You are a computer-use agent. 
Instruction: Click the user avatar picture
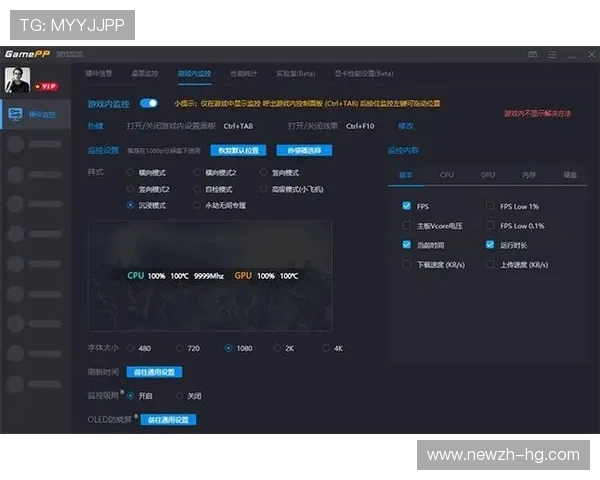[x=17, y=80]
